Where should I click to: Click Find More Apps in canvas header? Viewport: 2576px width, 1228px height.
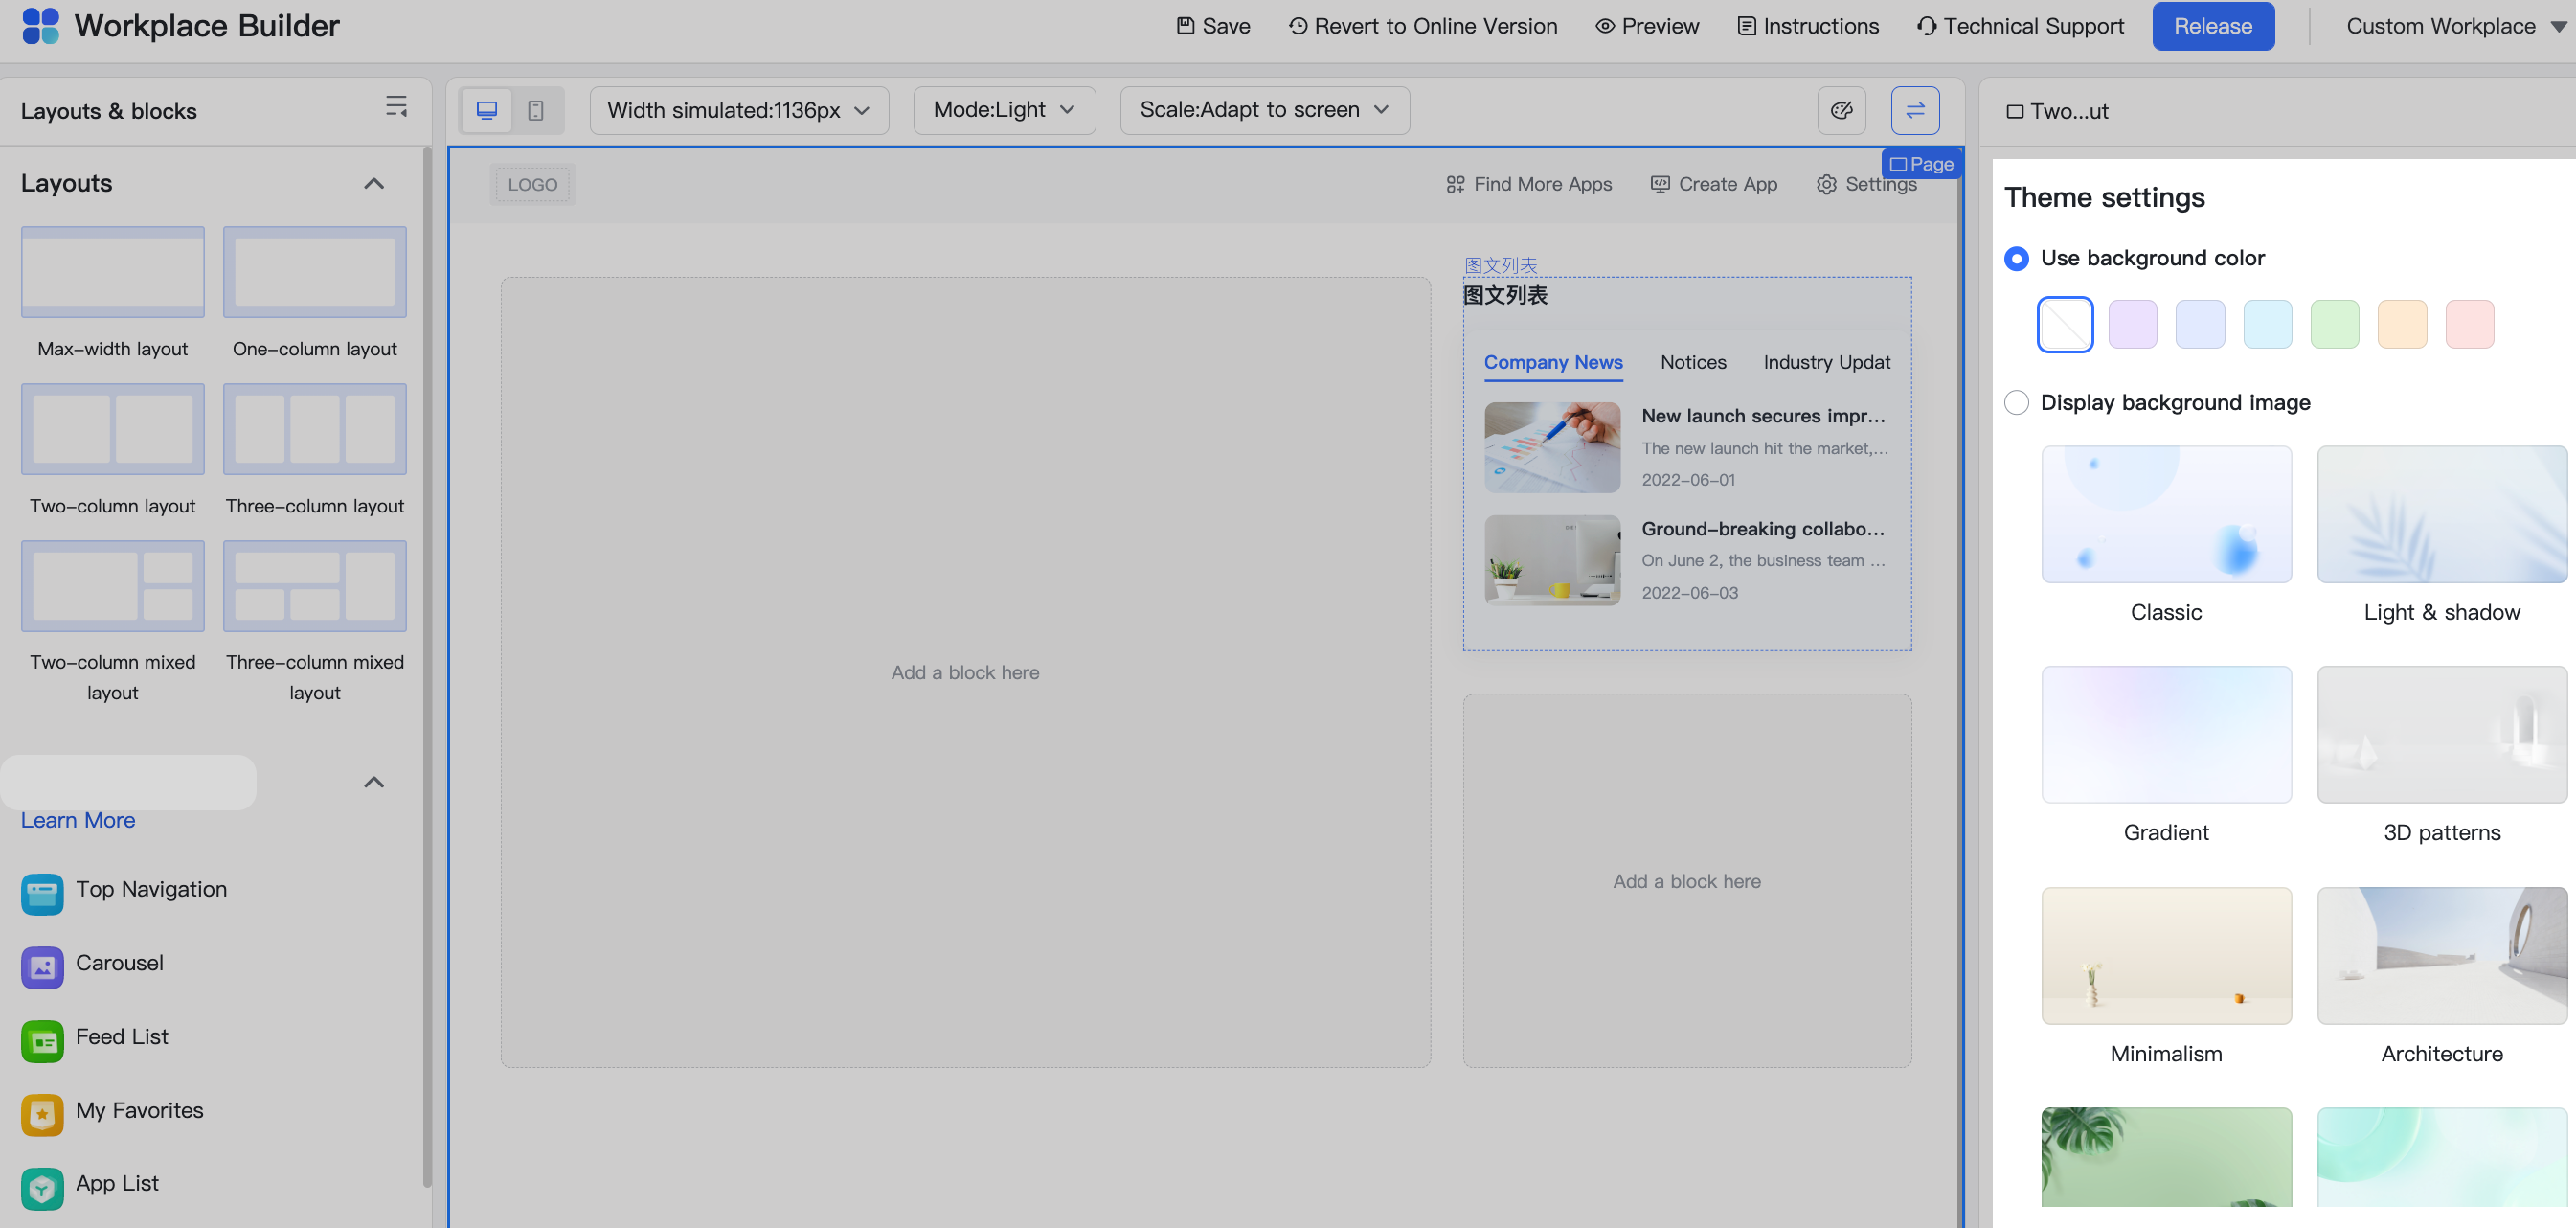1528,184
